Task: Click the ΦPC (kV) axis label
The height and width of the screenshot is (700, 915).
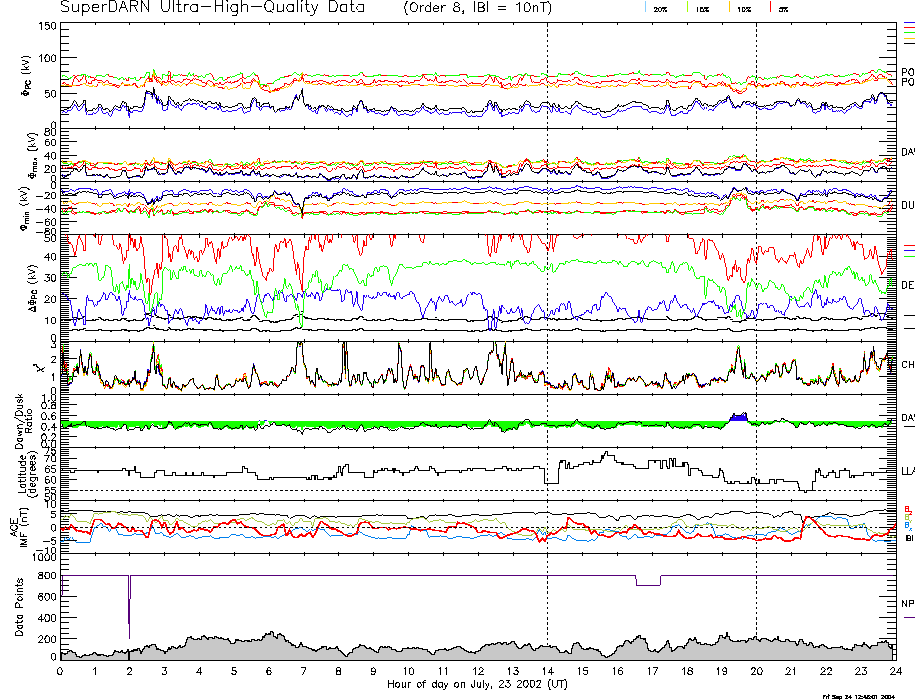Action: point(27,76)
